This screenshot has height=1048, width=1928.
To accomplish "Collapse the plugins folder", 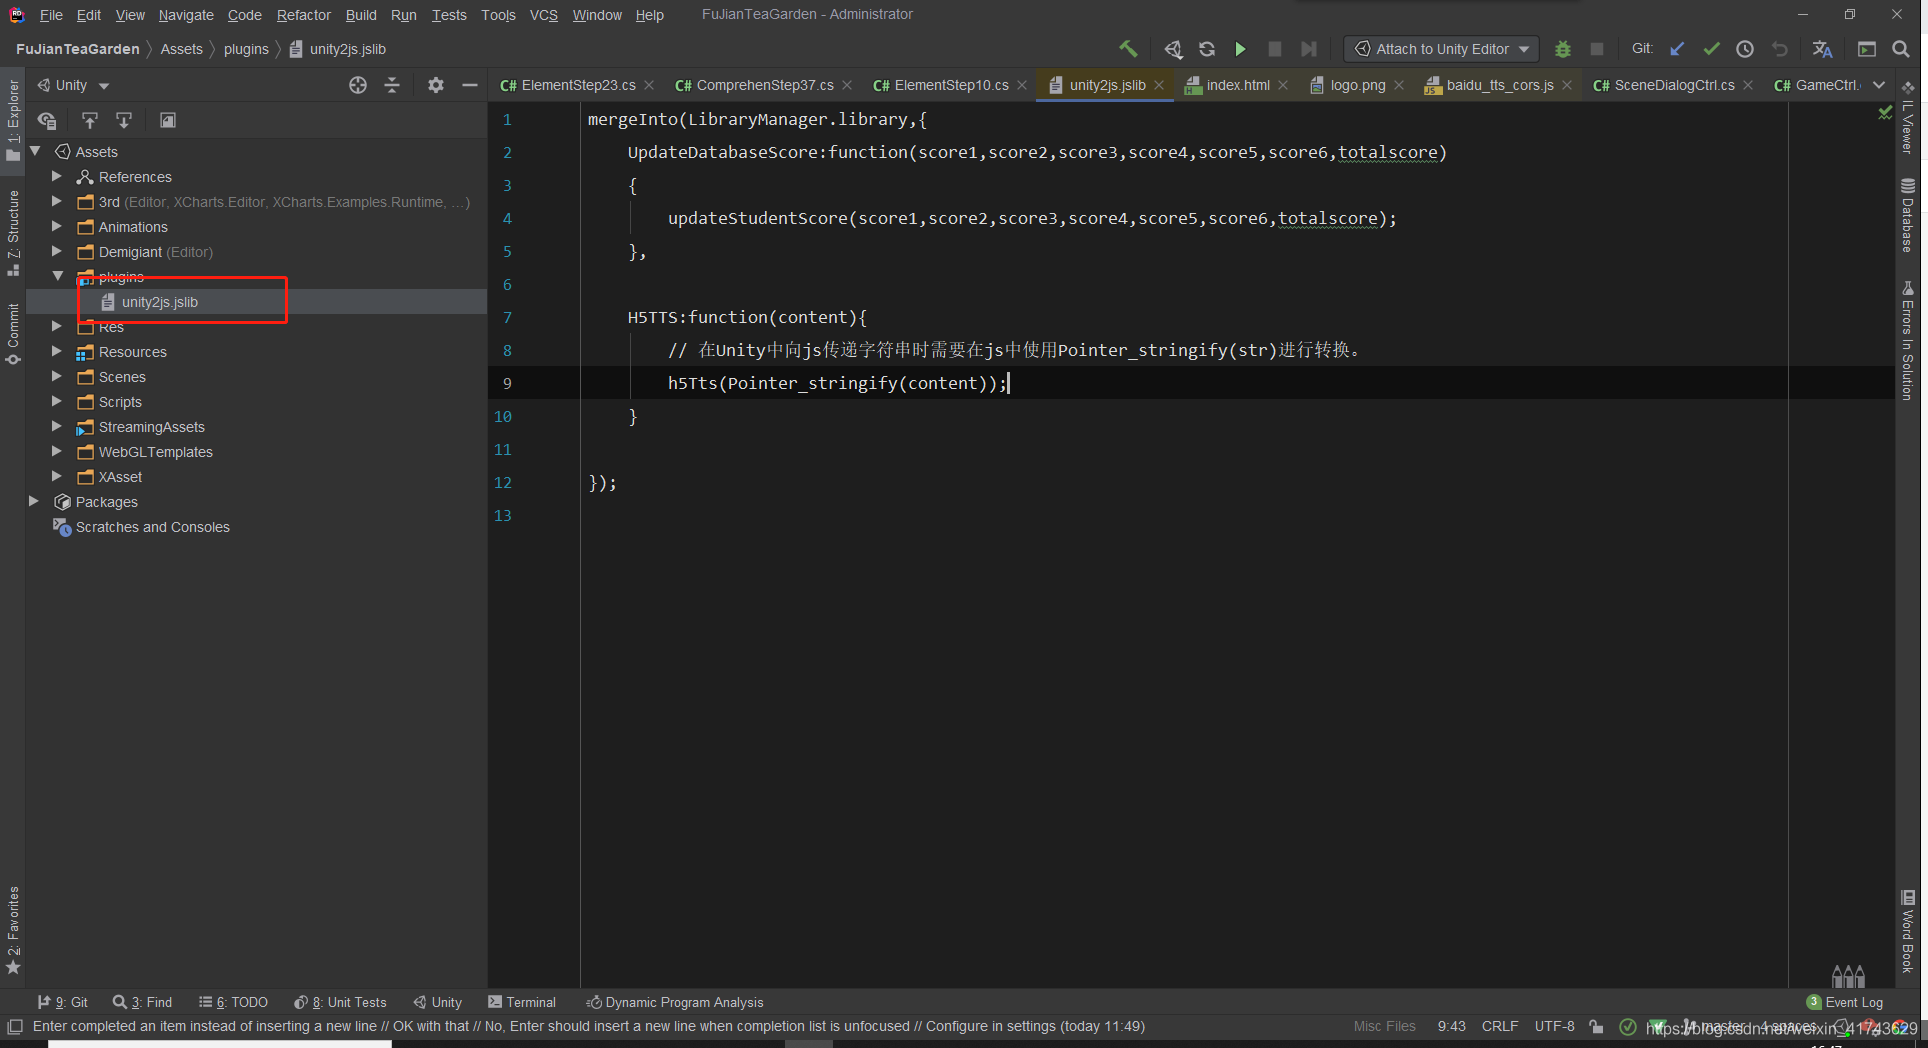I will 57,276.
